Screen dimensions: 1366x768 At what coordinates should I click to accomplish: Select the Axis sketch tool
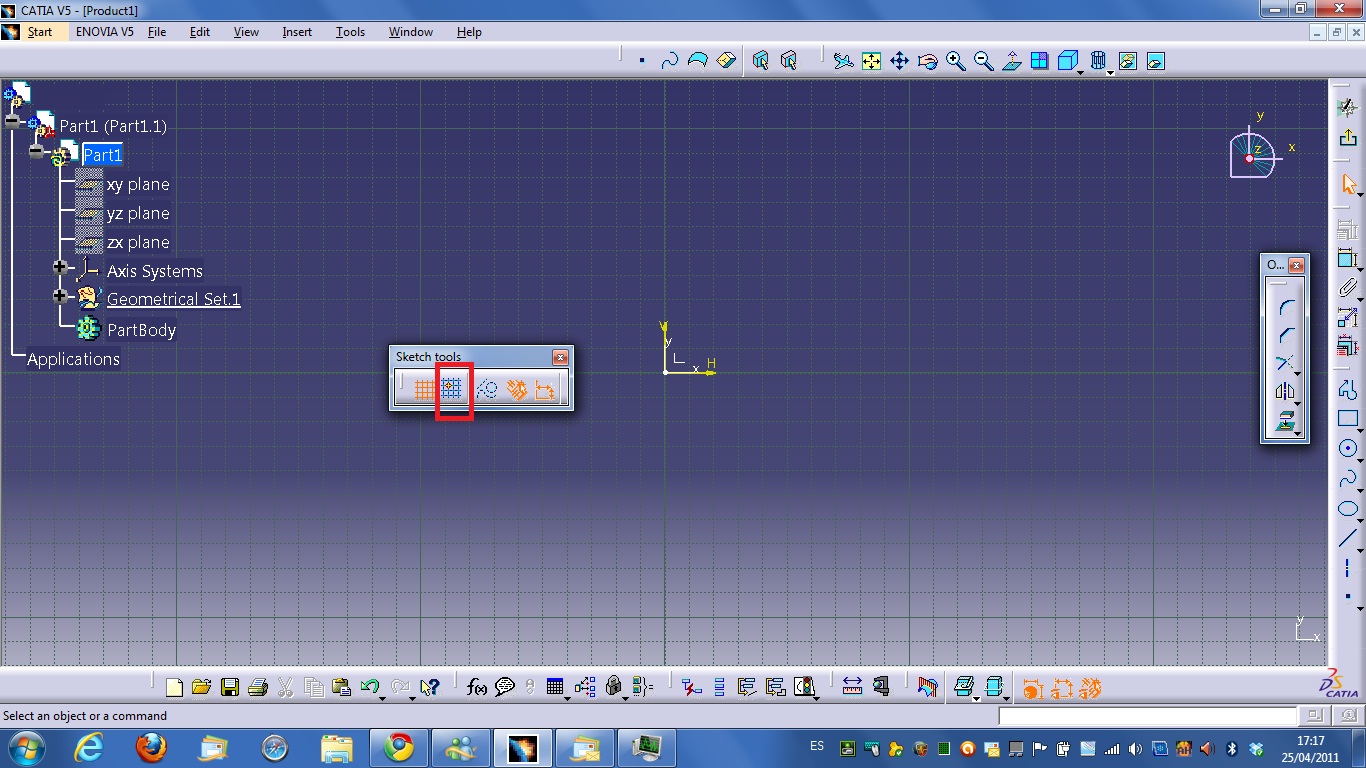coord(1348,568)
